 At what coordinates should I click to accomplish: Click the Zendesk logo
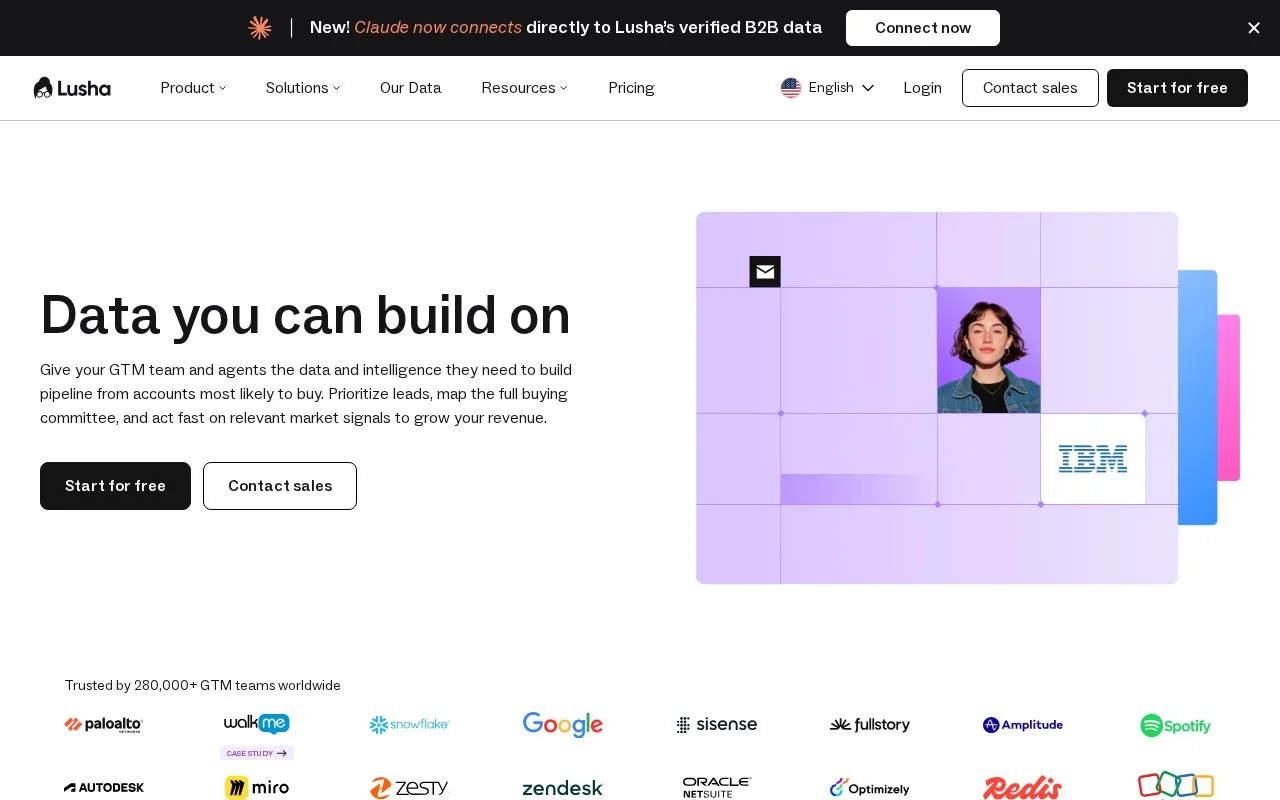coord(563,788)
